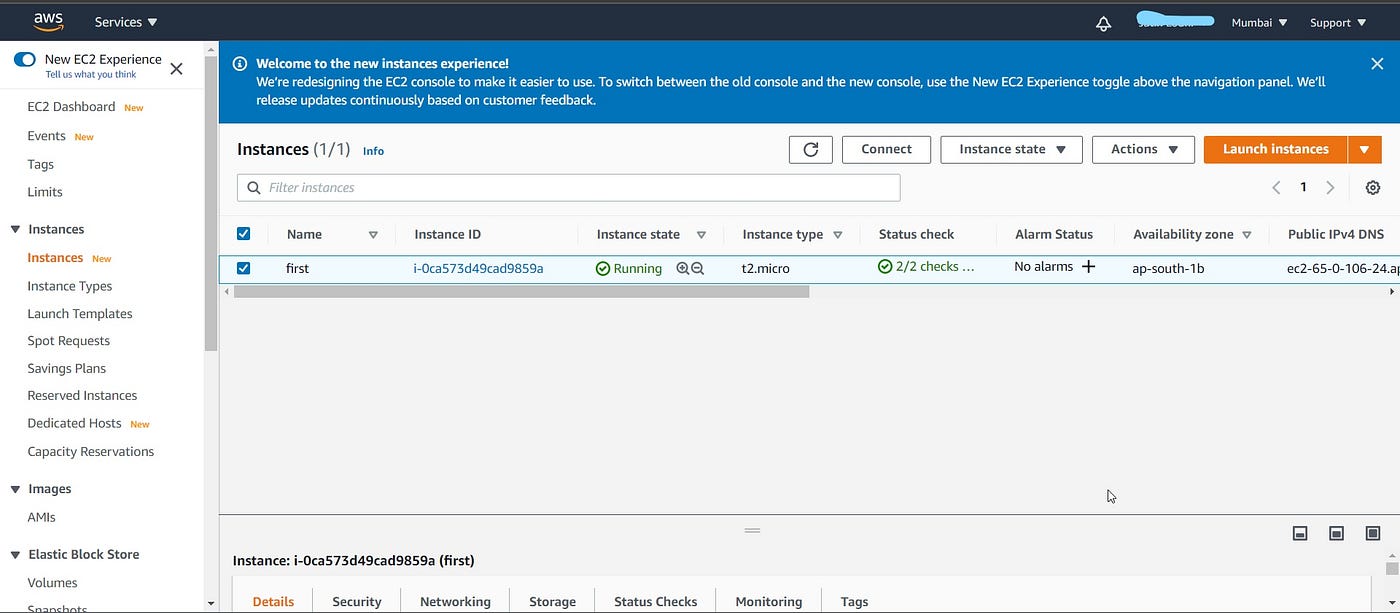Switch to the Tags tab

(x=854, y=601)
